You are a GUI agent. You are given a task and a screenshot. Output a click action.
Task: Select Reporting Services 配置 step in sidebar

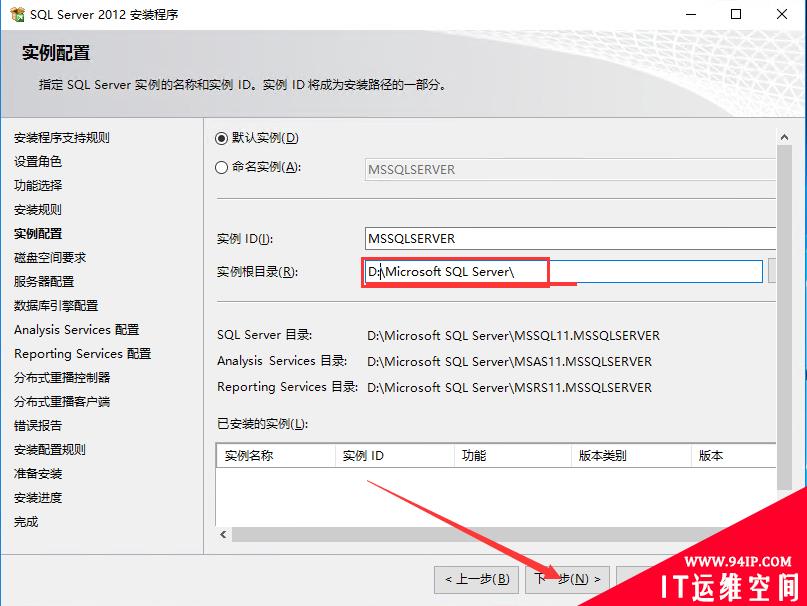pos(82,354)
